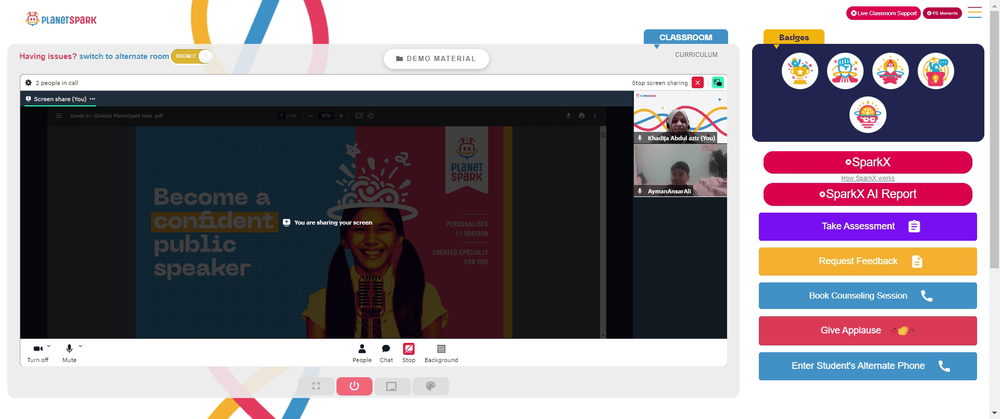The height and width of the screenshot is (419, 1000).
Task: Open the Screen share tab's three-dot options
Action: (92, 99)
